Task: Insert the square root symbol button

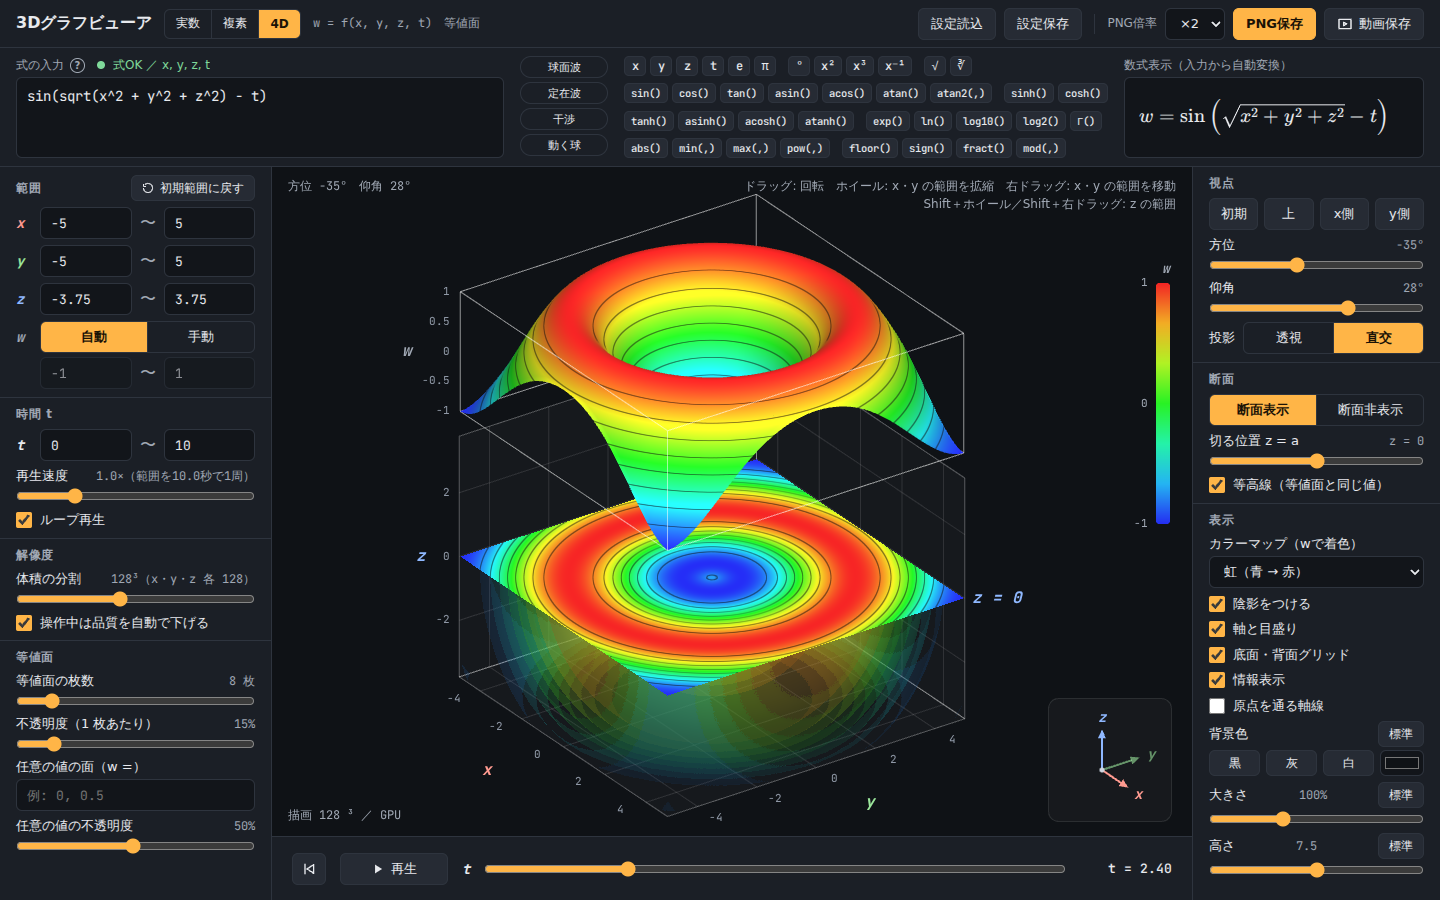Action: point(935,66)
